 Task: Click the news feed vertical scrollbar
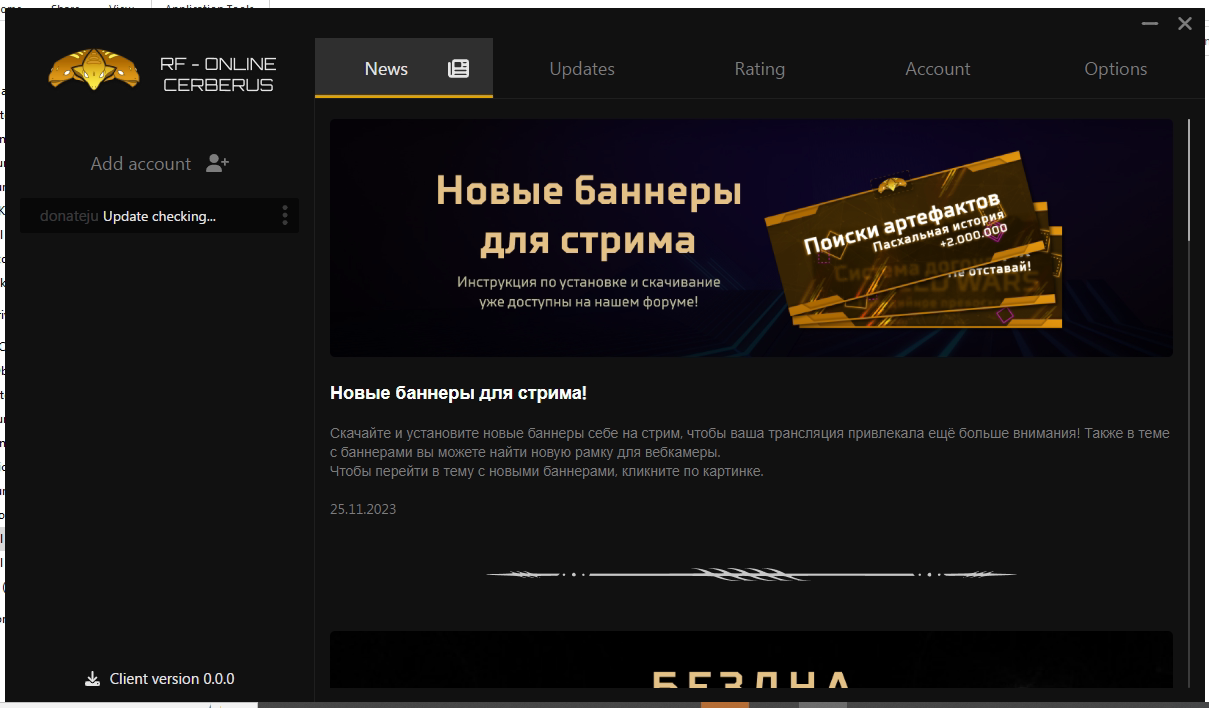tap(1189, 180)
